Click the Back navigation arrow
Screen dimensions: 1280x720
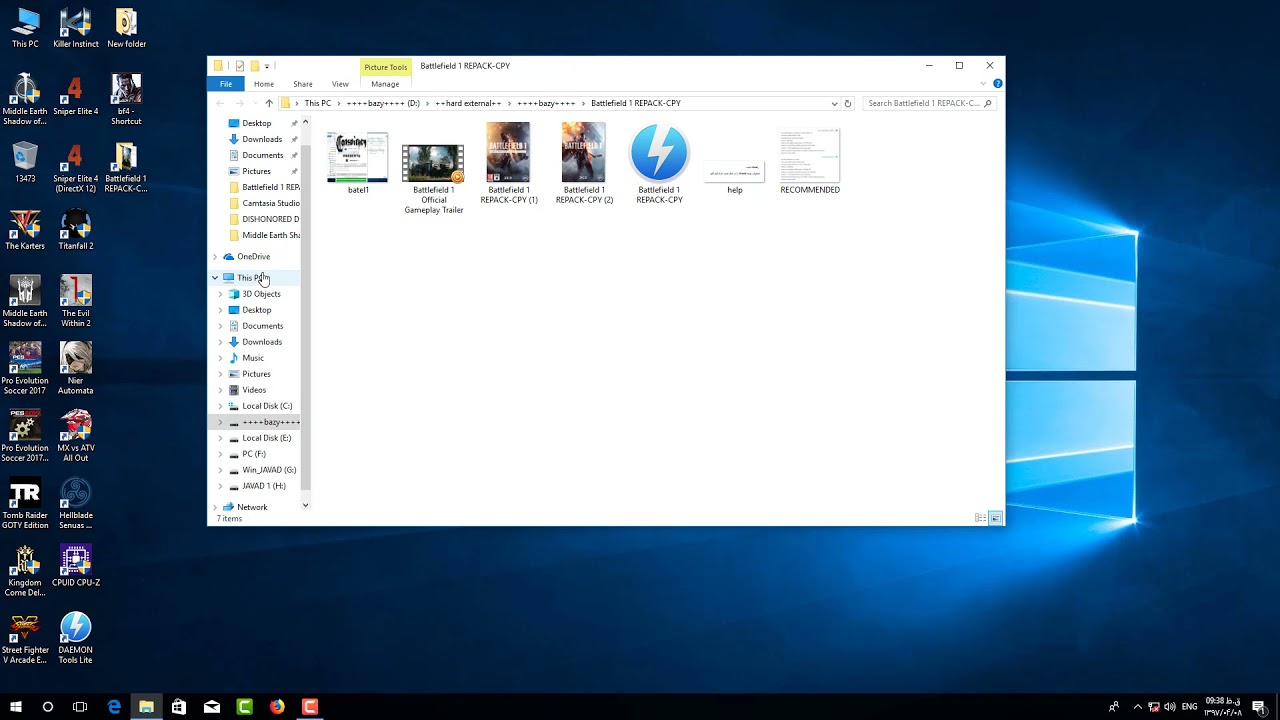[x=220, y=103]
